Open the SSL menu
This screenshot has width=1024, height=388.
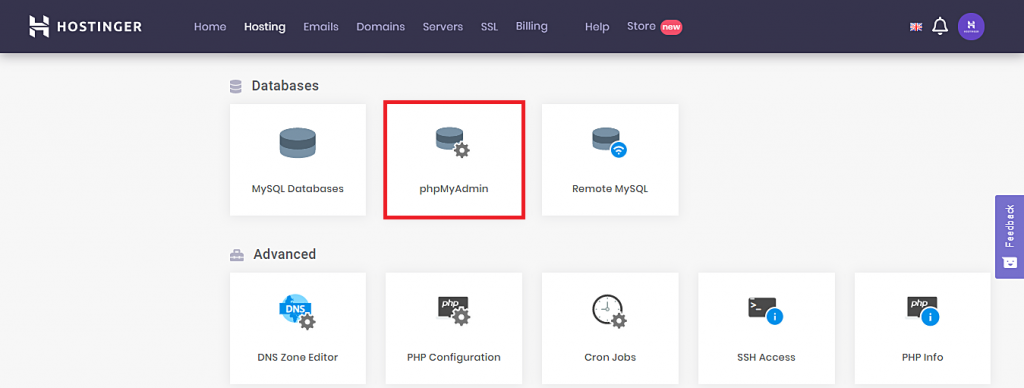(489, 27)
